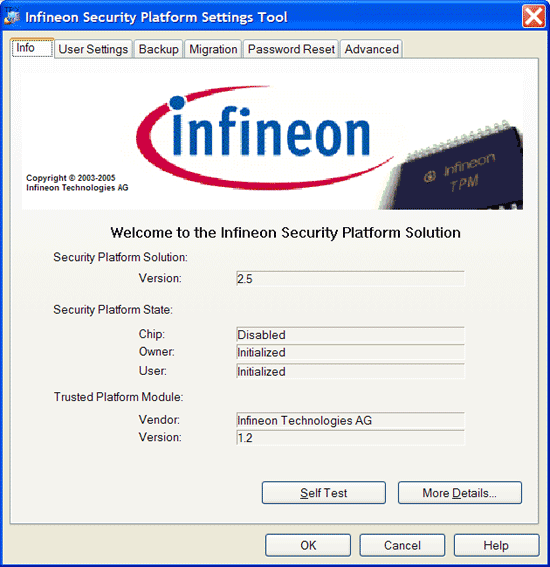Select the Info tab
Image resolution: width=550 pixels, height=567 pixels.
(32, 48)
